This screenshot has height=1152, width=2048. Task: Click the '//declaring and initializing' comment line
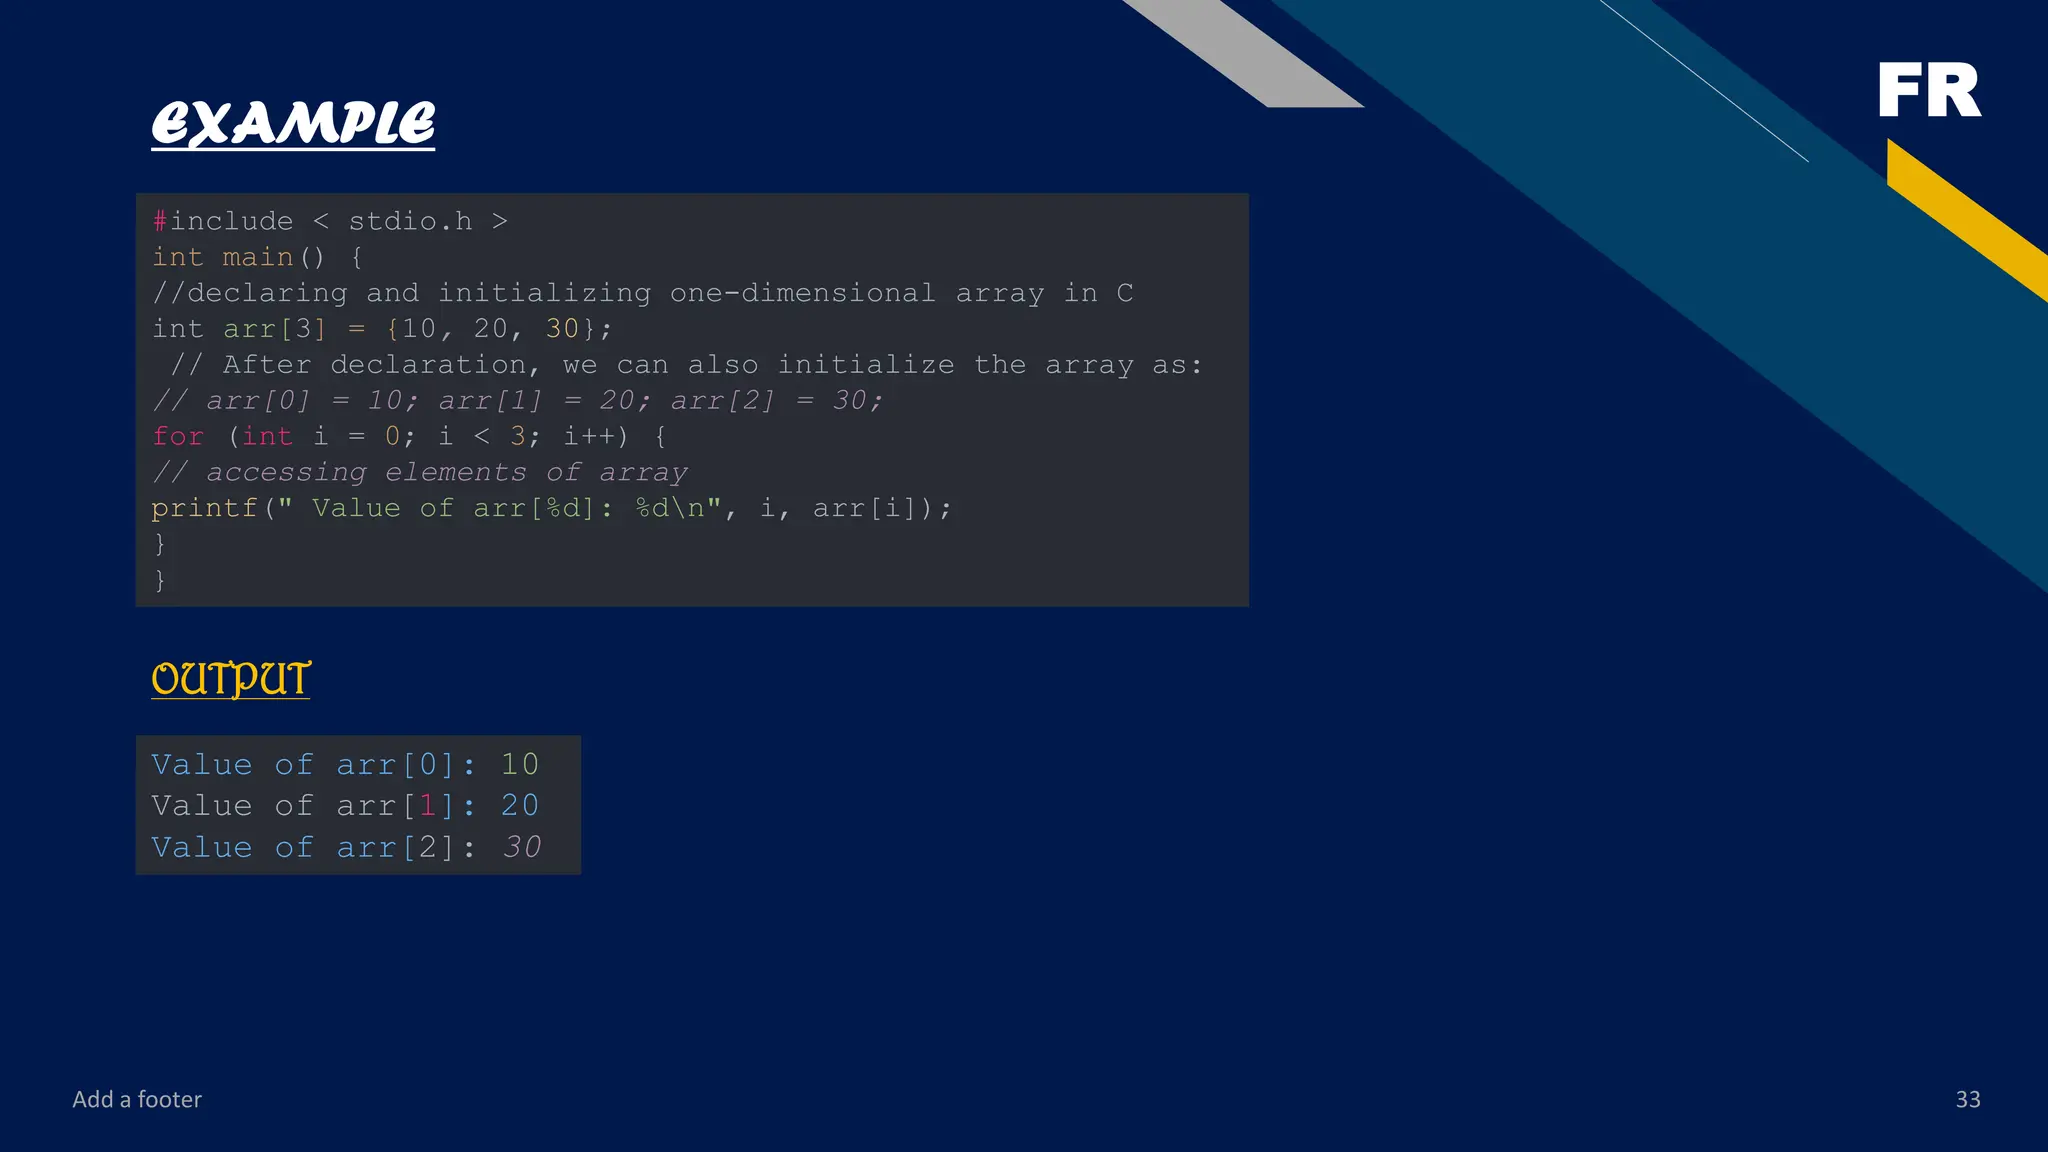(642, 293)
